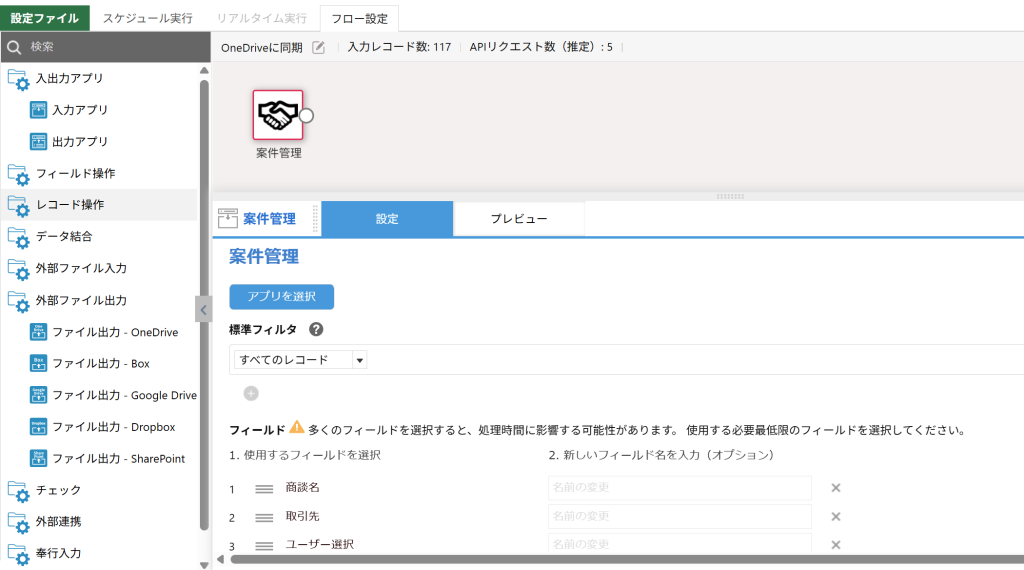
Task: Select the 案件管理 handshake node
Action: tap(278, 115)
